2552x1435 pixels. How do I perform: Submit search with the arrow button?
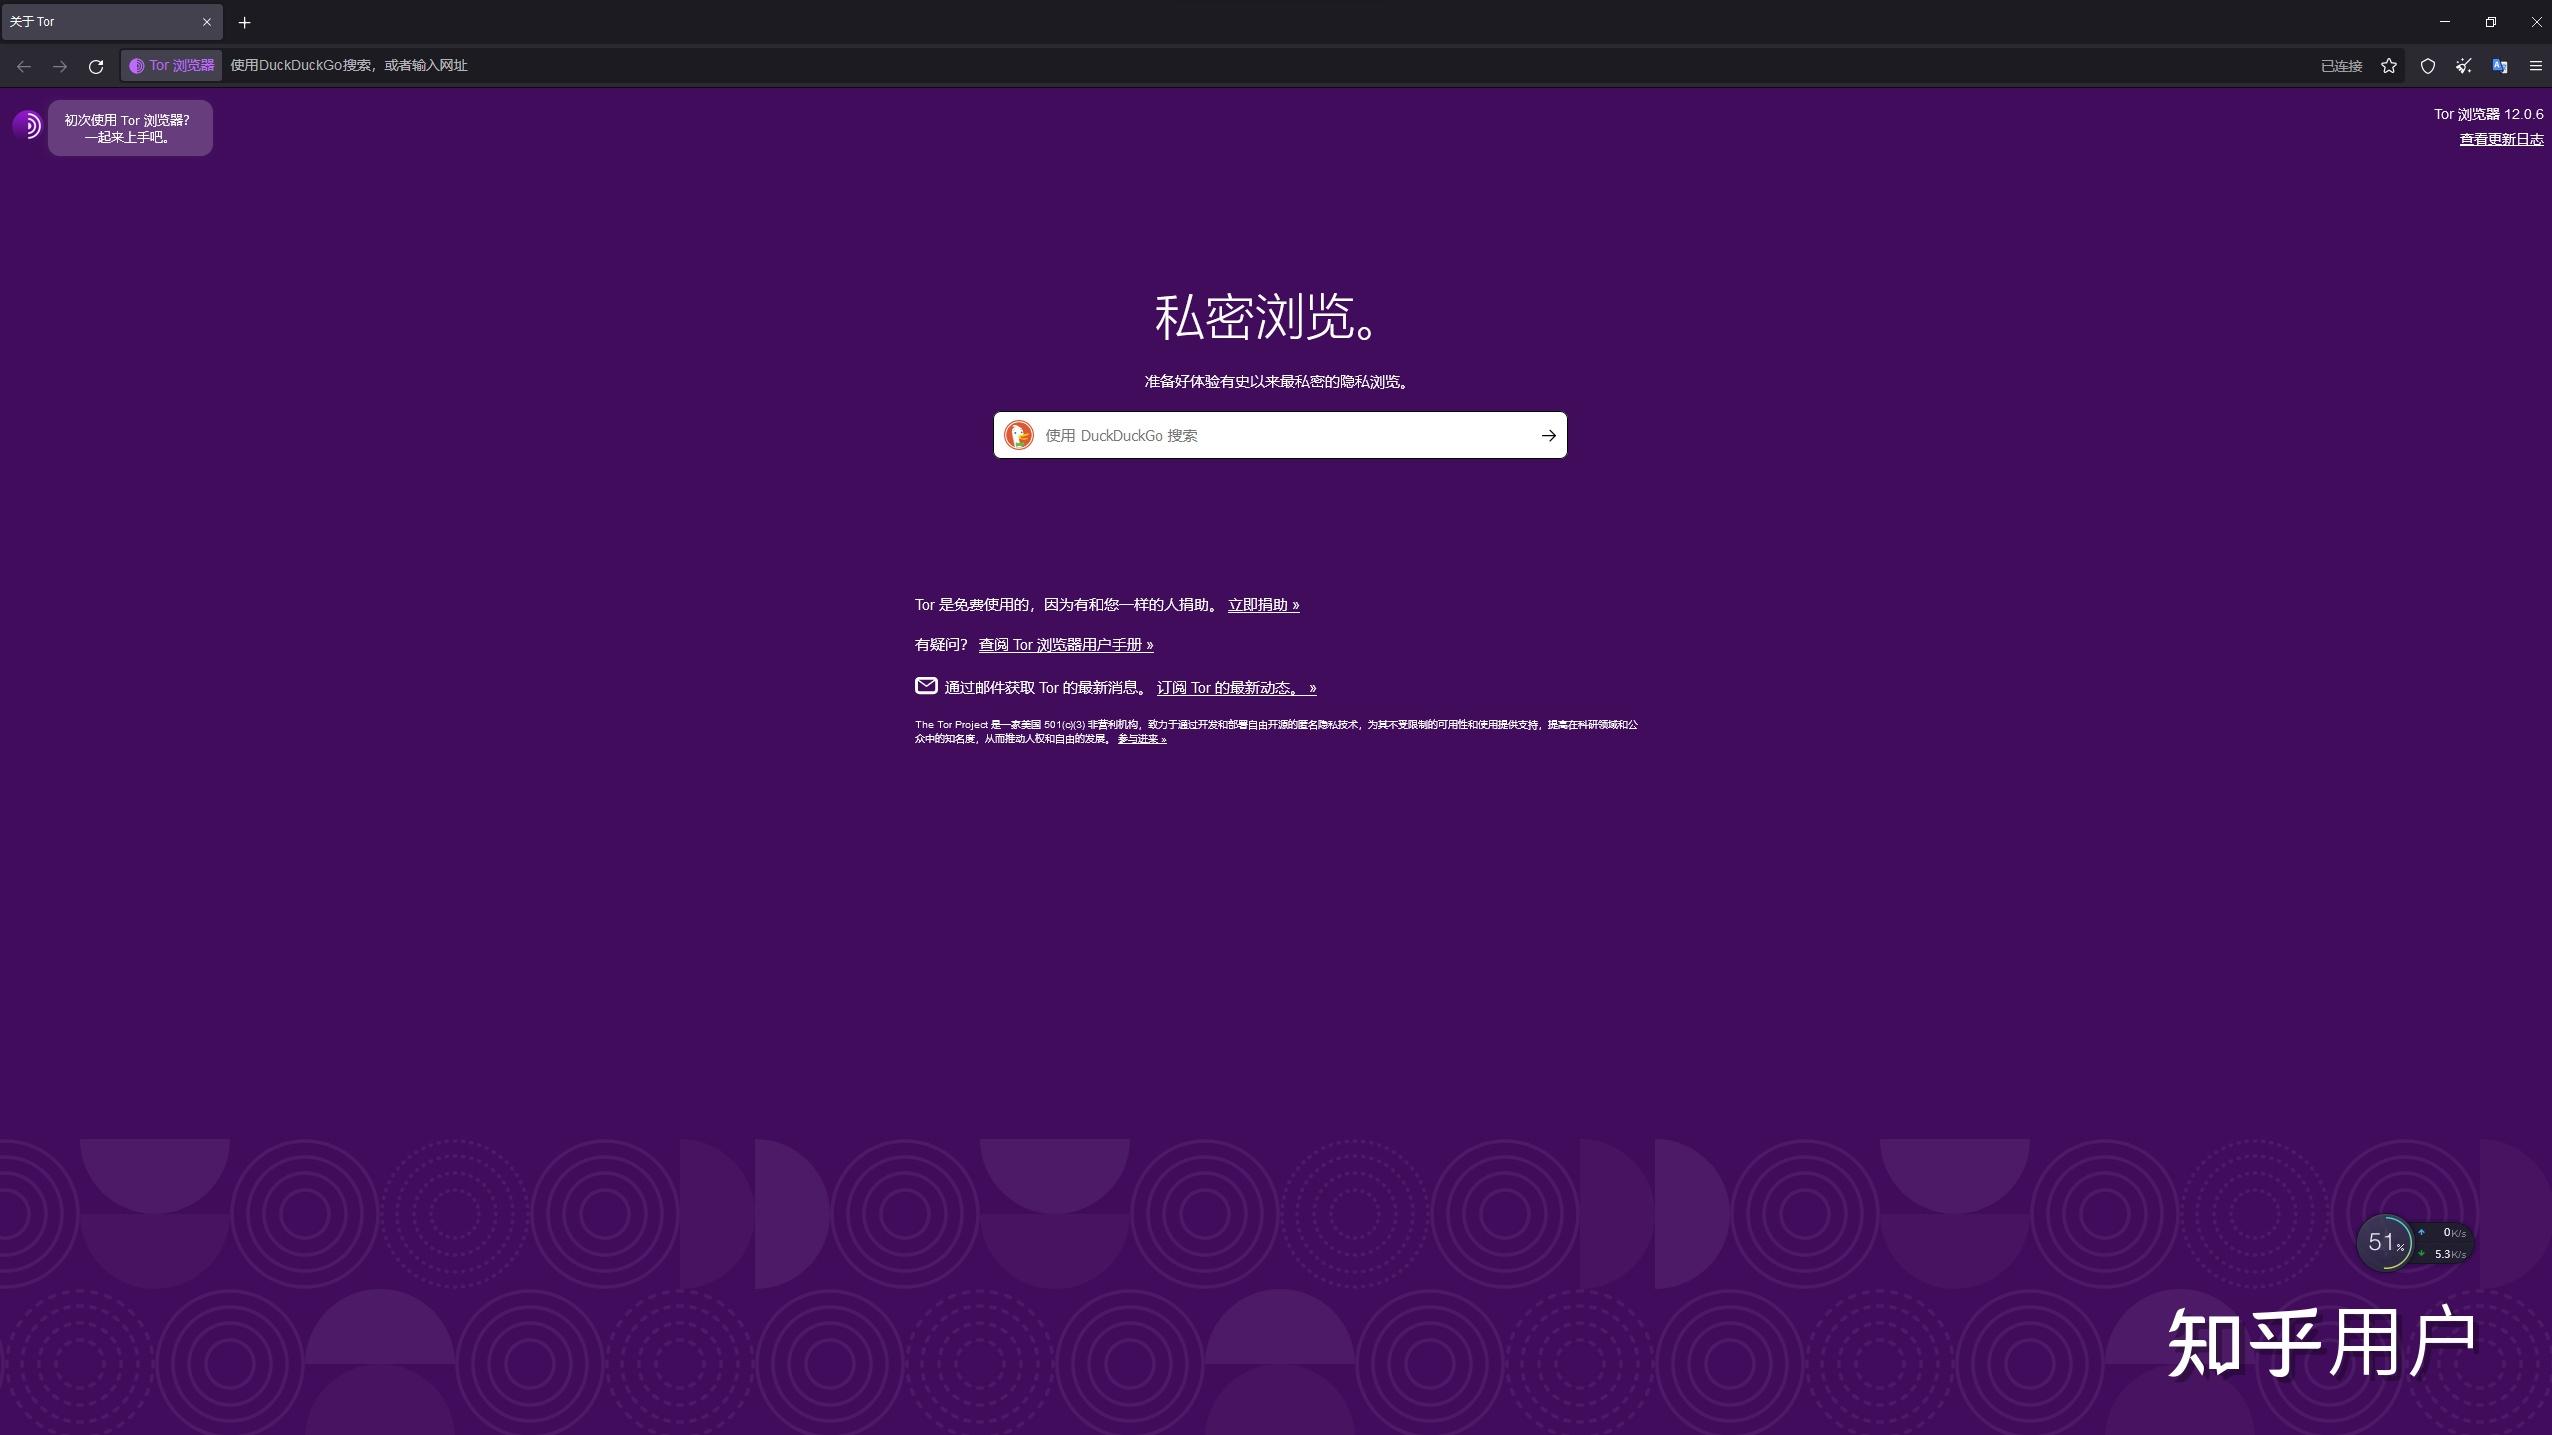1548,435
